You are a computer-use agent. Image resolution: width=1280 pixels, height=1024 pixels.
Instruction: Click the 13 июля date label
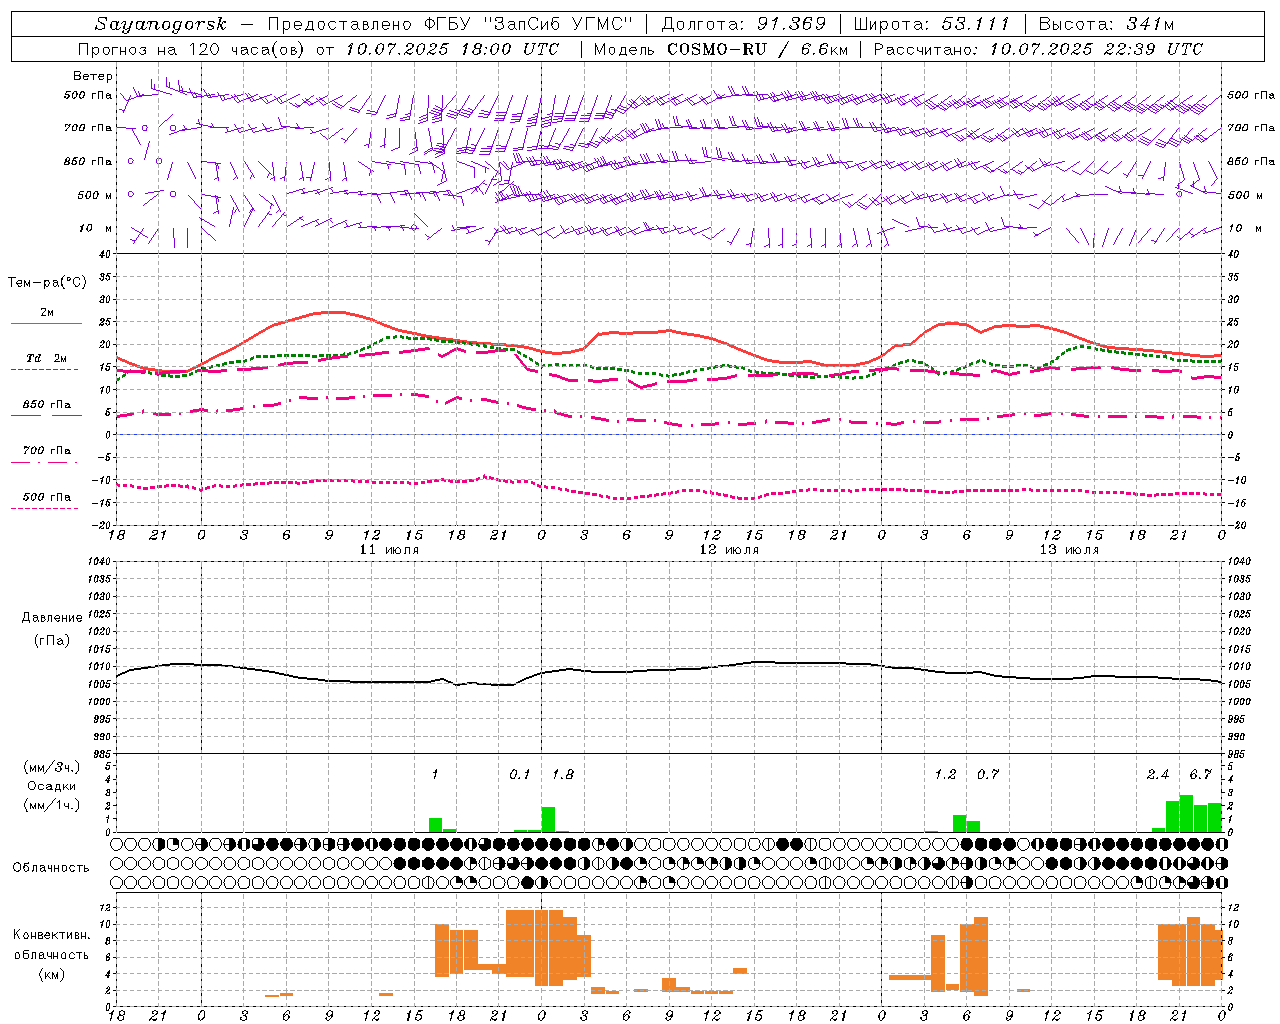coord(1069,550)
